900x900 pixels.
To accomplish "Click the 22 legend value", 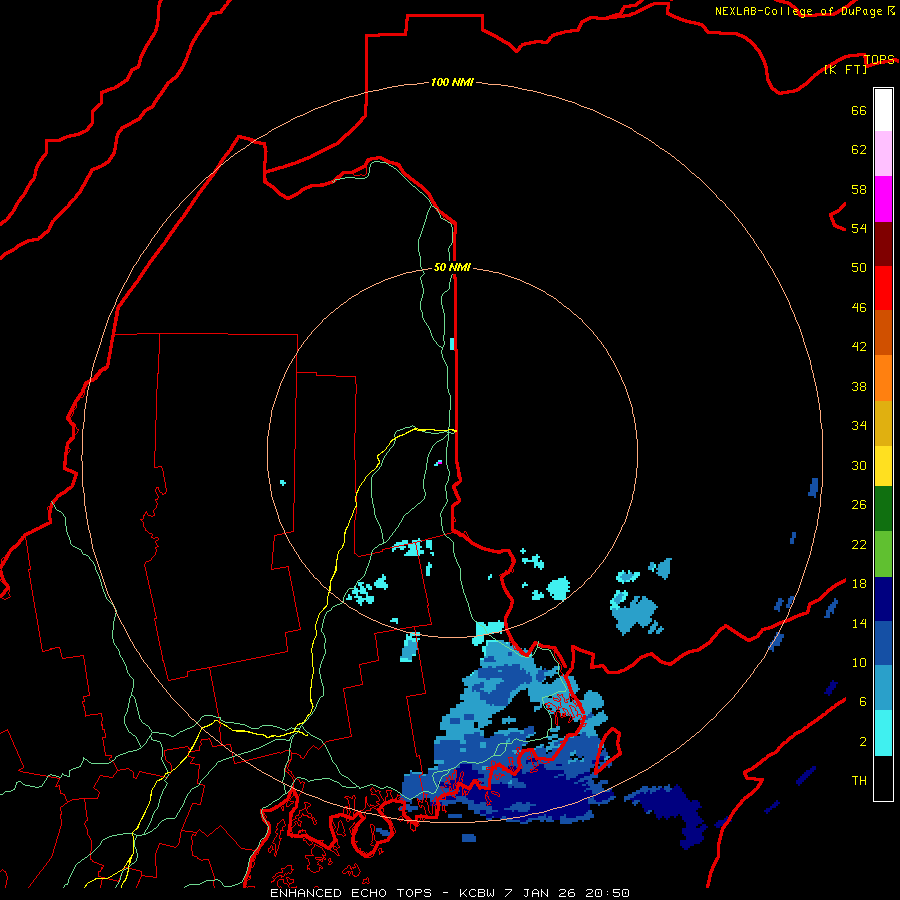I will point(859,544).
